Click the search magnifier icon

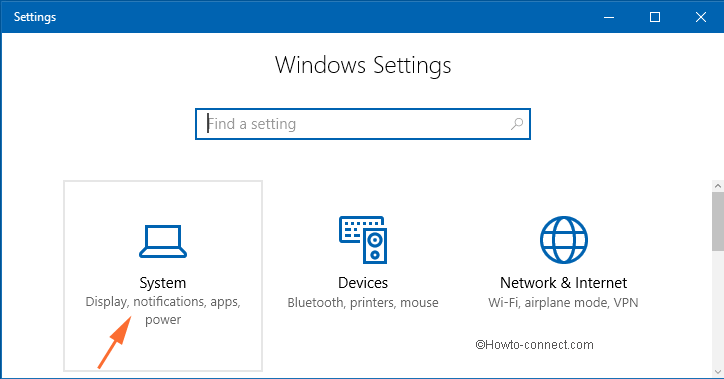click(x=517, y=124)
